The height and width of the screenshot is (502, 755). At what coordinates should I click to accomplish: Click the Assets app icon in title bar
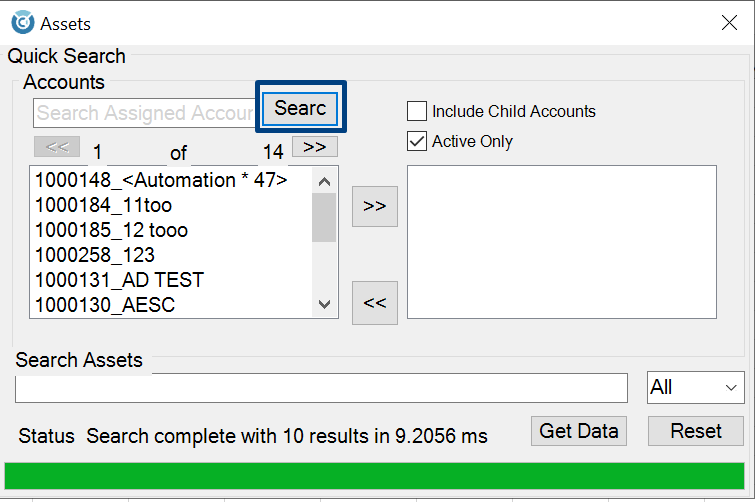click(22, 23)
